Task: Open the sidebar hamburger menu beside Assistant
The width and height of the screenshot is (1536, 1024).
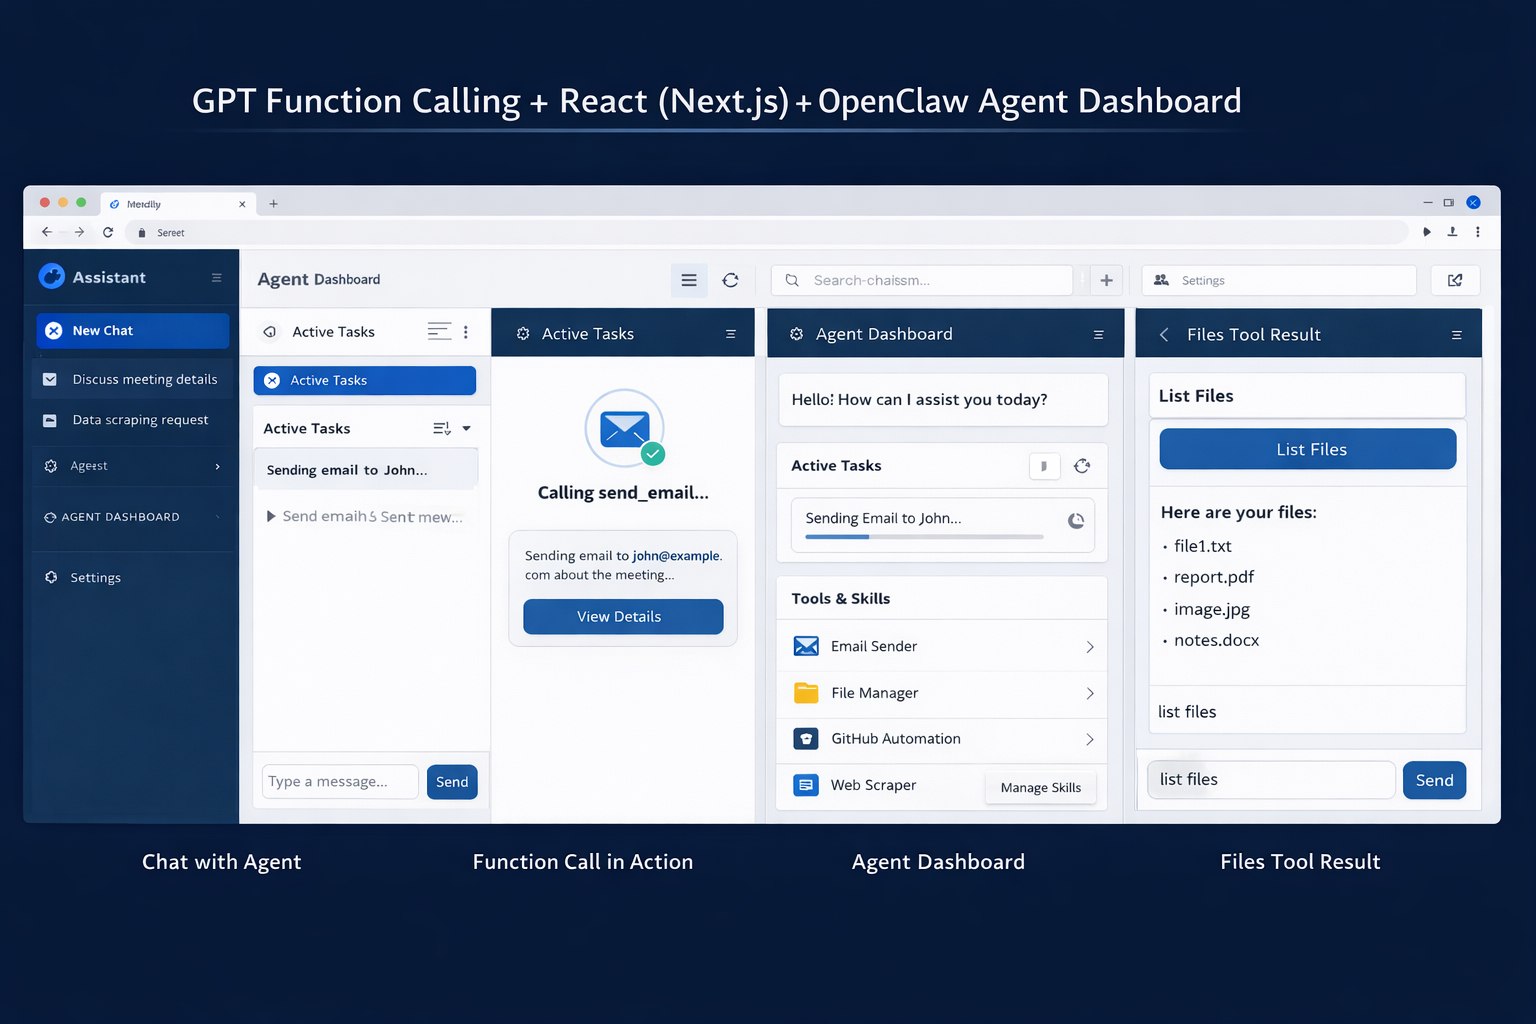Action: (x=216, y=278)
